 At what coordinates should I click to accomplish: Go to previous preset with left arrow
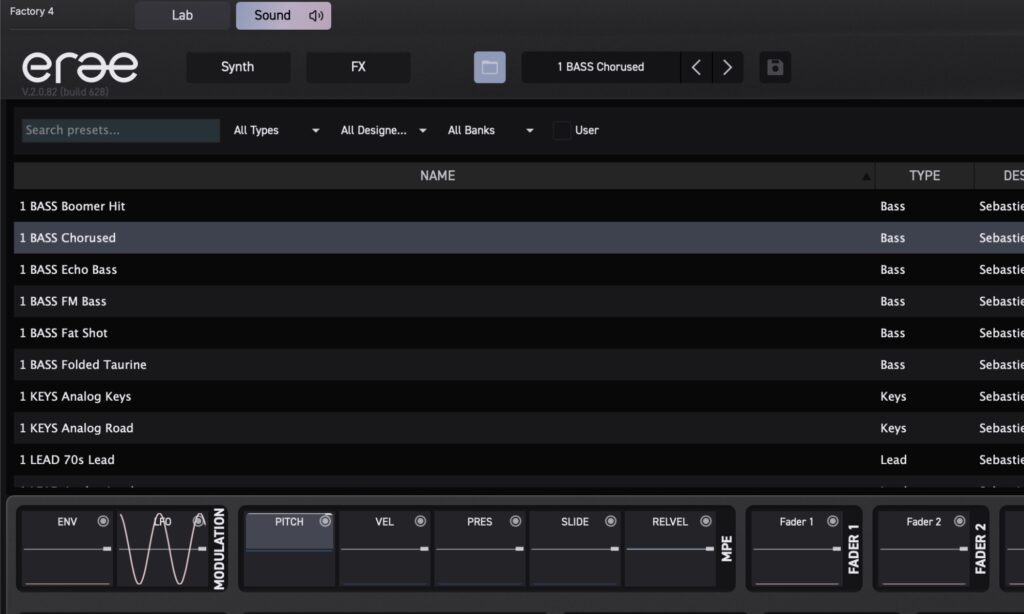coord(696,67)
